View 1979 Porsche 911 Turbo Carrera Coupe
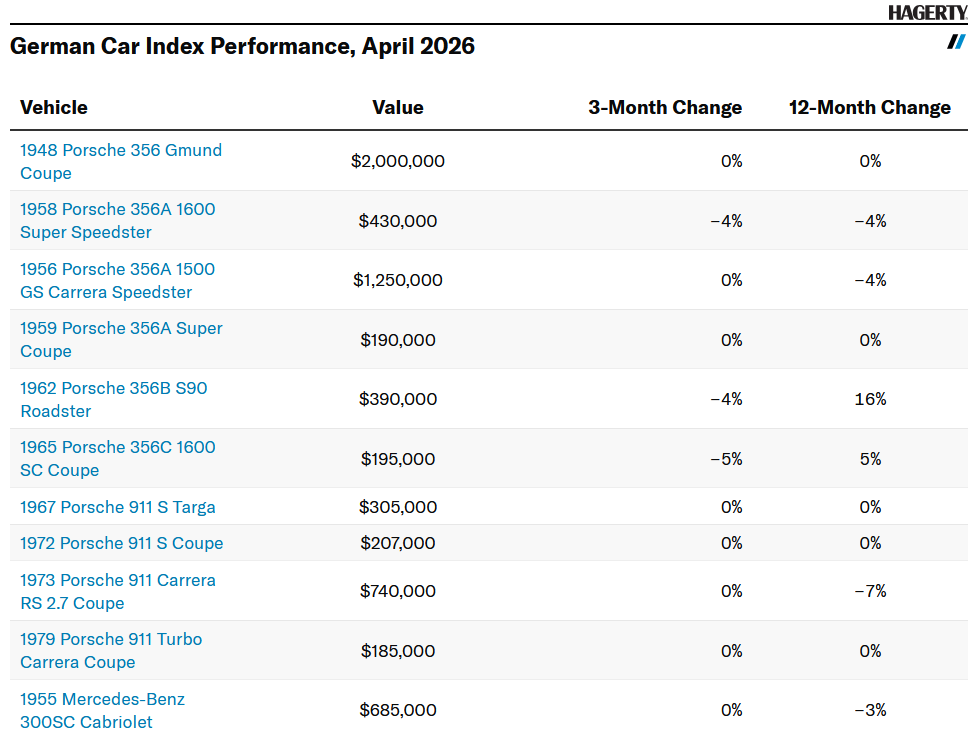This screenshot has height=737, width=973. (x=110, y=651)
